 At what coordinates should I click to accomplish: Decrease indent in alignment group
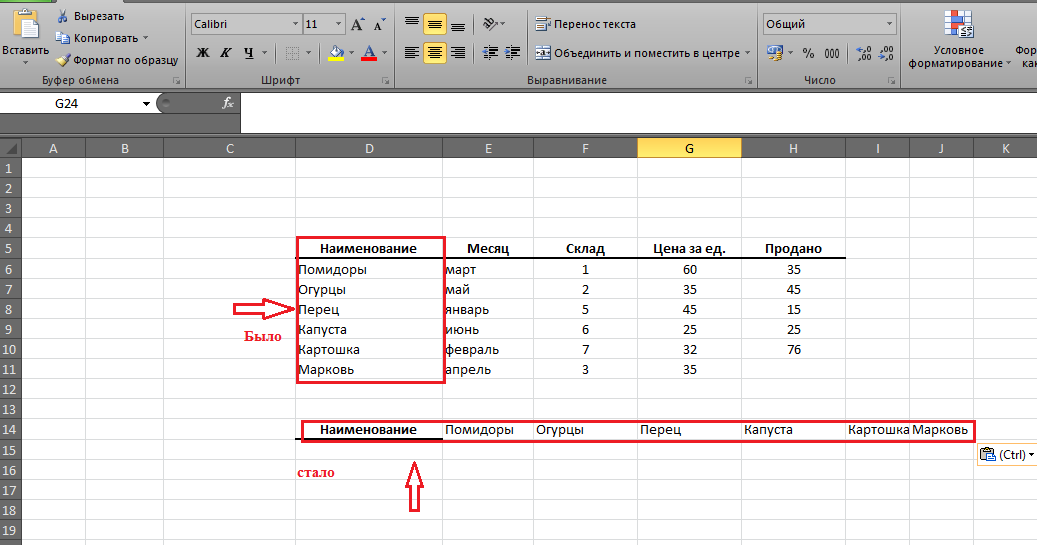490,52
